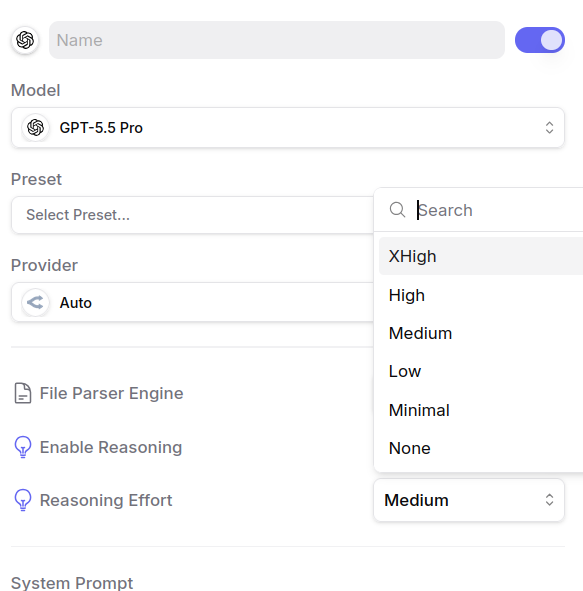Click the Auto provider arrow icon
The image size is (583, 591).
pos(35,302)
